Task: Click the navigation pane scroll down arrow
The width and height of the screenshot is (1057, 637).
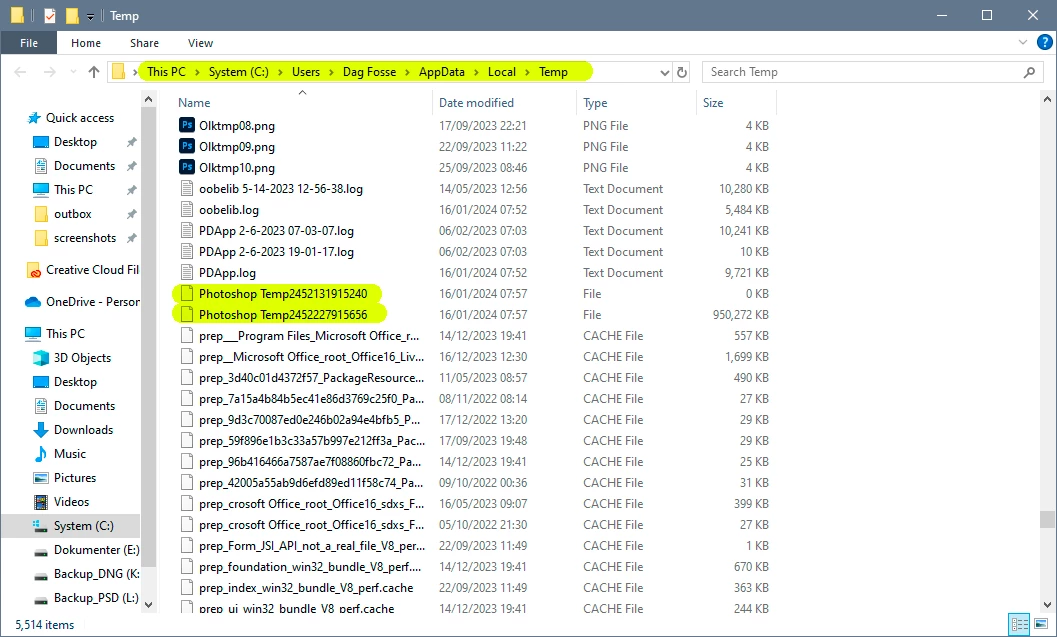Action: 148,605
